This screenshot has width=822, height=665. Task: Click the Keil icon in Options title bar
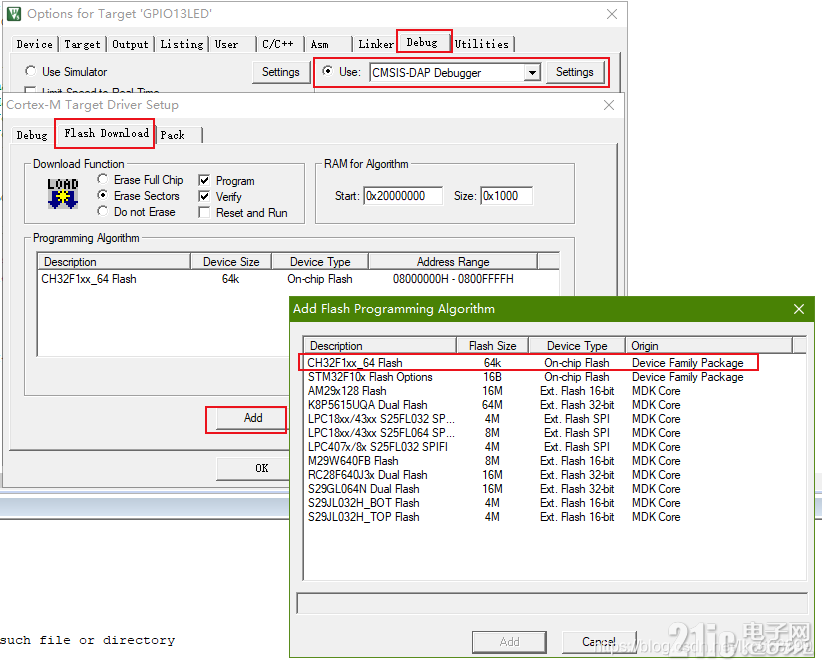point(14,14)
